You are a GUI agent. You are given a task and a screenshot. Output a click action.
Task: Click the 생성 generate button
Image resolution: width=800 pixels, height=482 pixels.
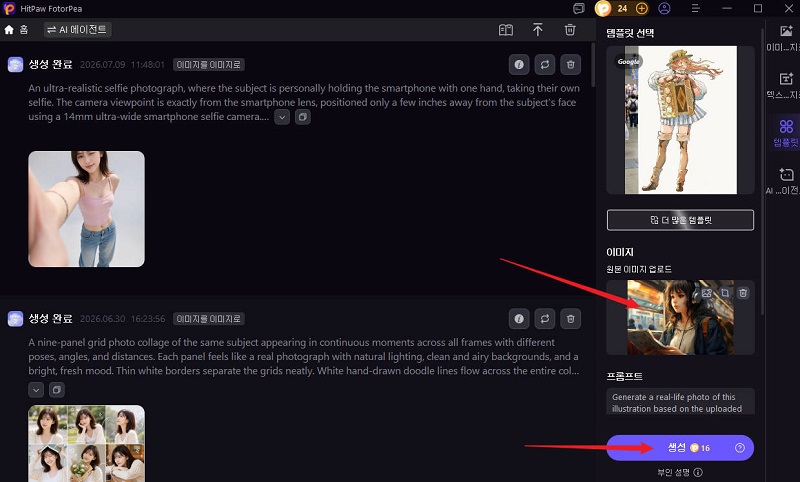pos(680,448)
